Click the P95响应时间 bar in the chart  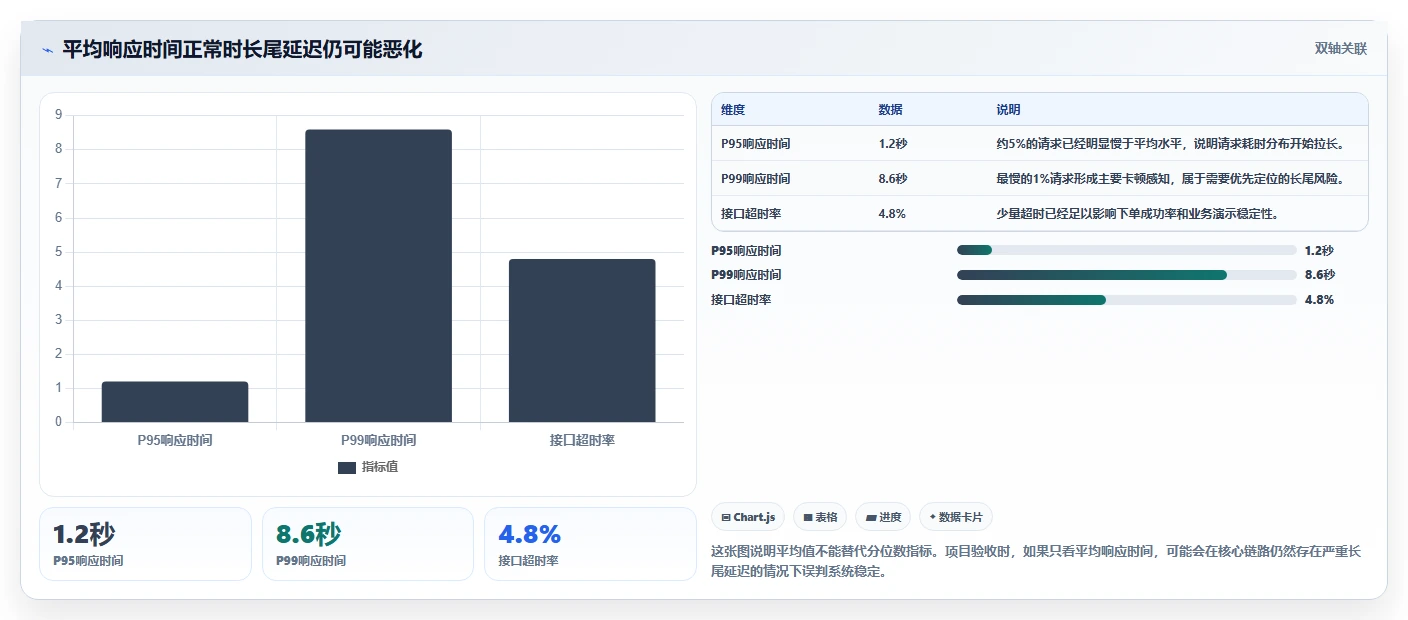pos(175,401)
